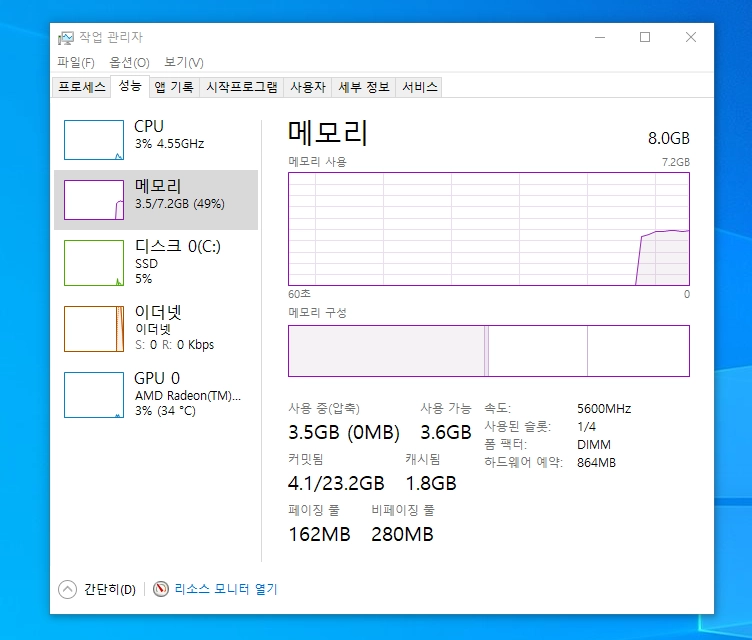Collapse to simple view via arrow icon
This screenshot has height=640, width=752.
[67, 589]
